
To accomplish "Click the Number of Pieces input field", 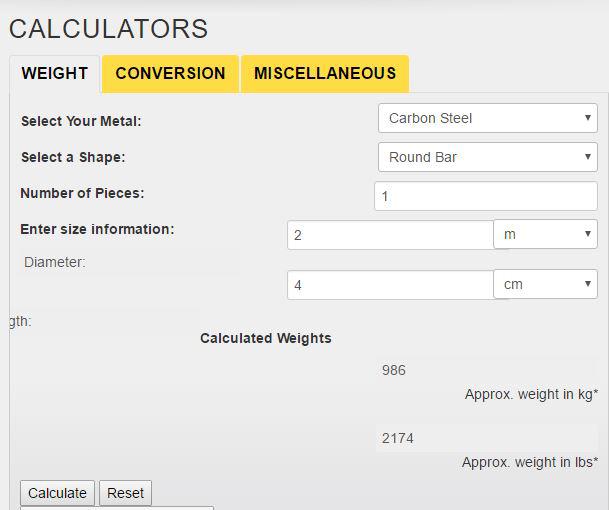I will click(x=485, y=196).
